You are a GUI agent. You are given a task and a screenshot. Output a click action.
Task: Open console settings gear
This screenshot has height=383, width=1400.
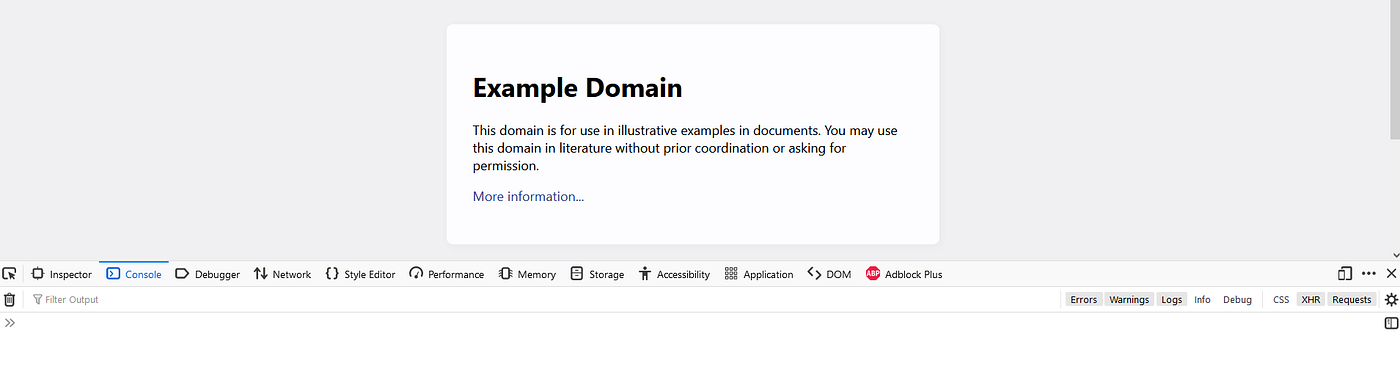tap(1391, 299)
